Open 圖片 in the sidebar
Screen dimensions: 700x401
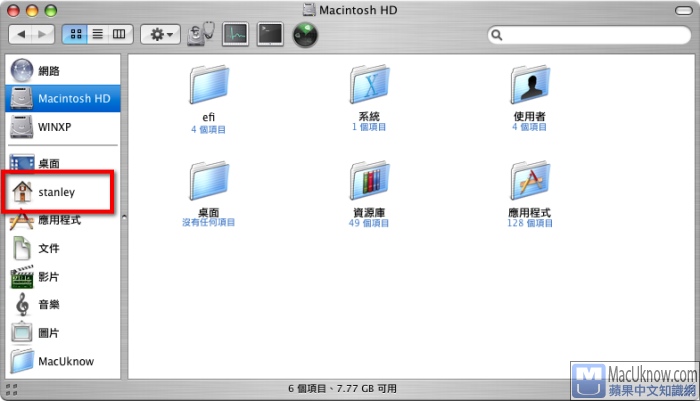(63, 333)
